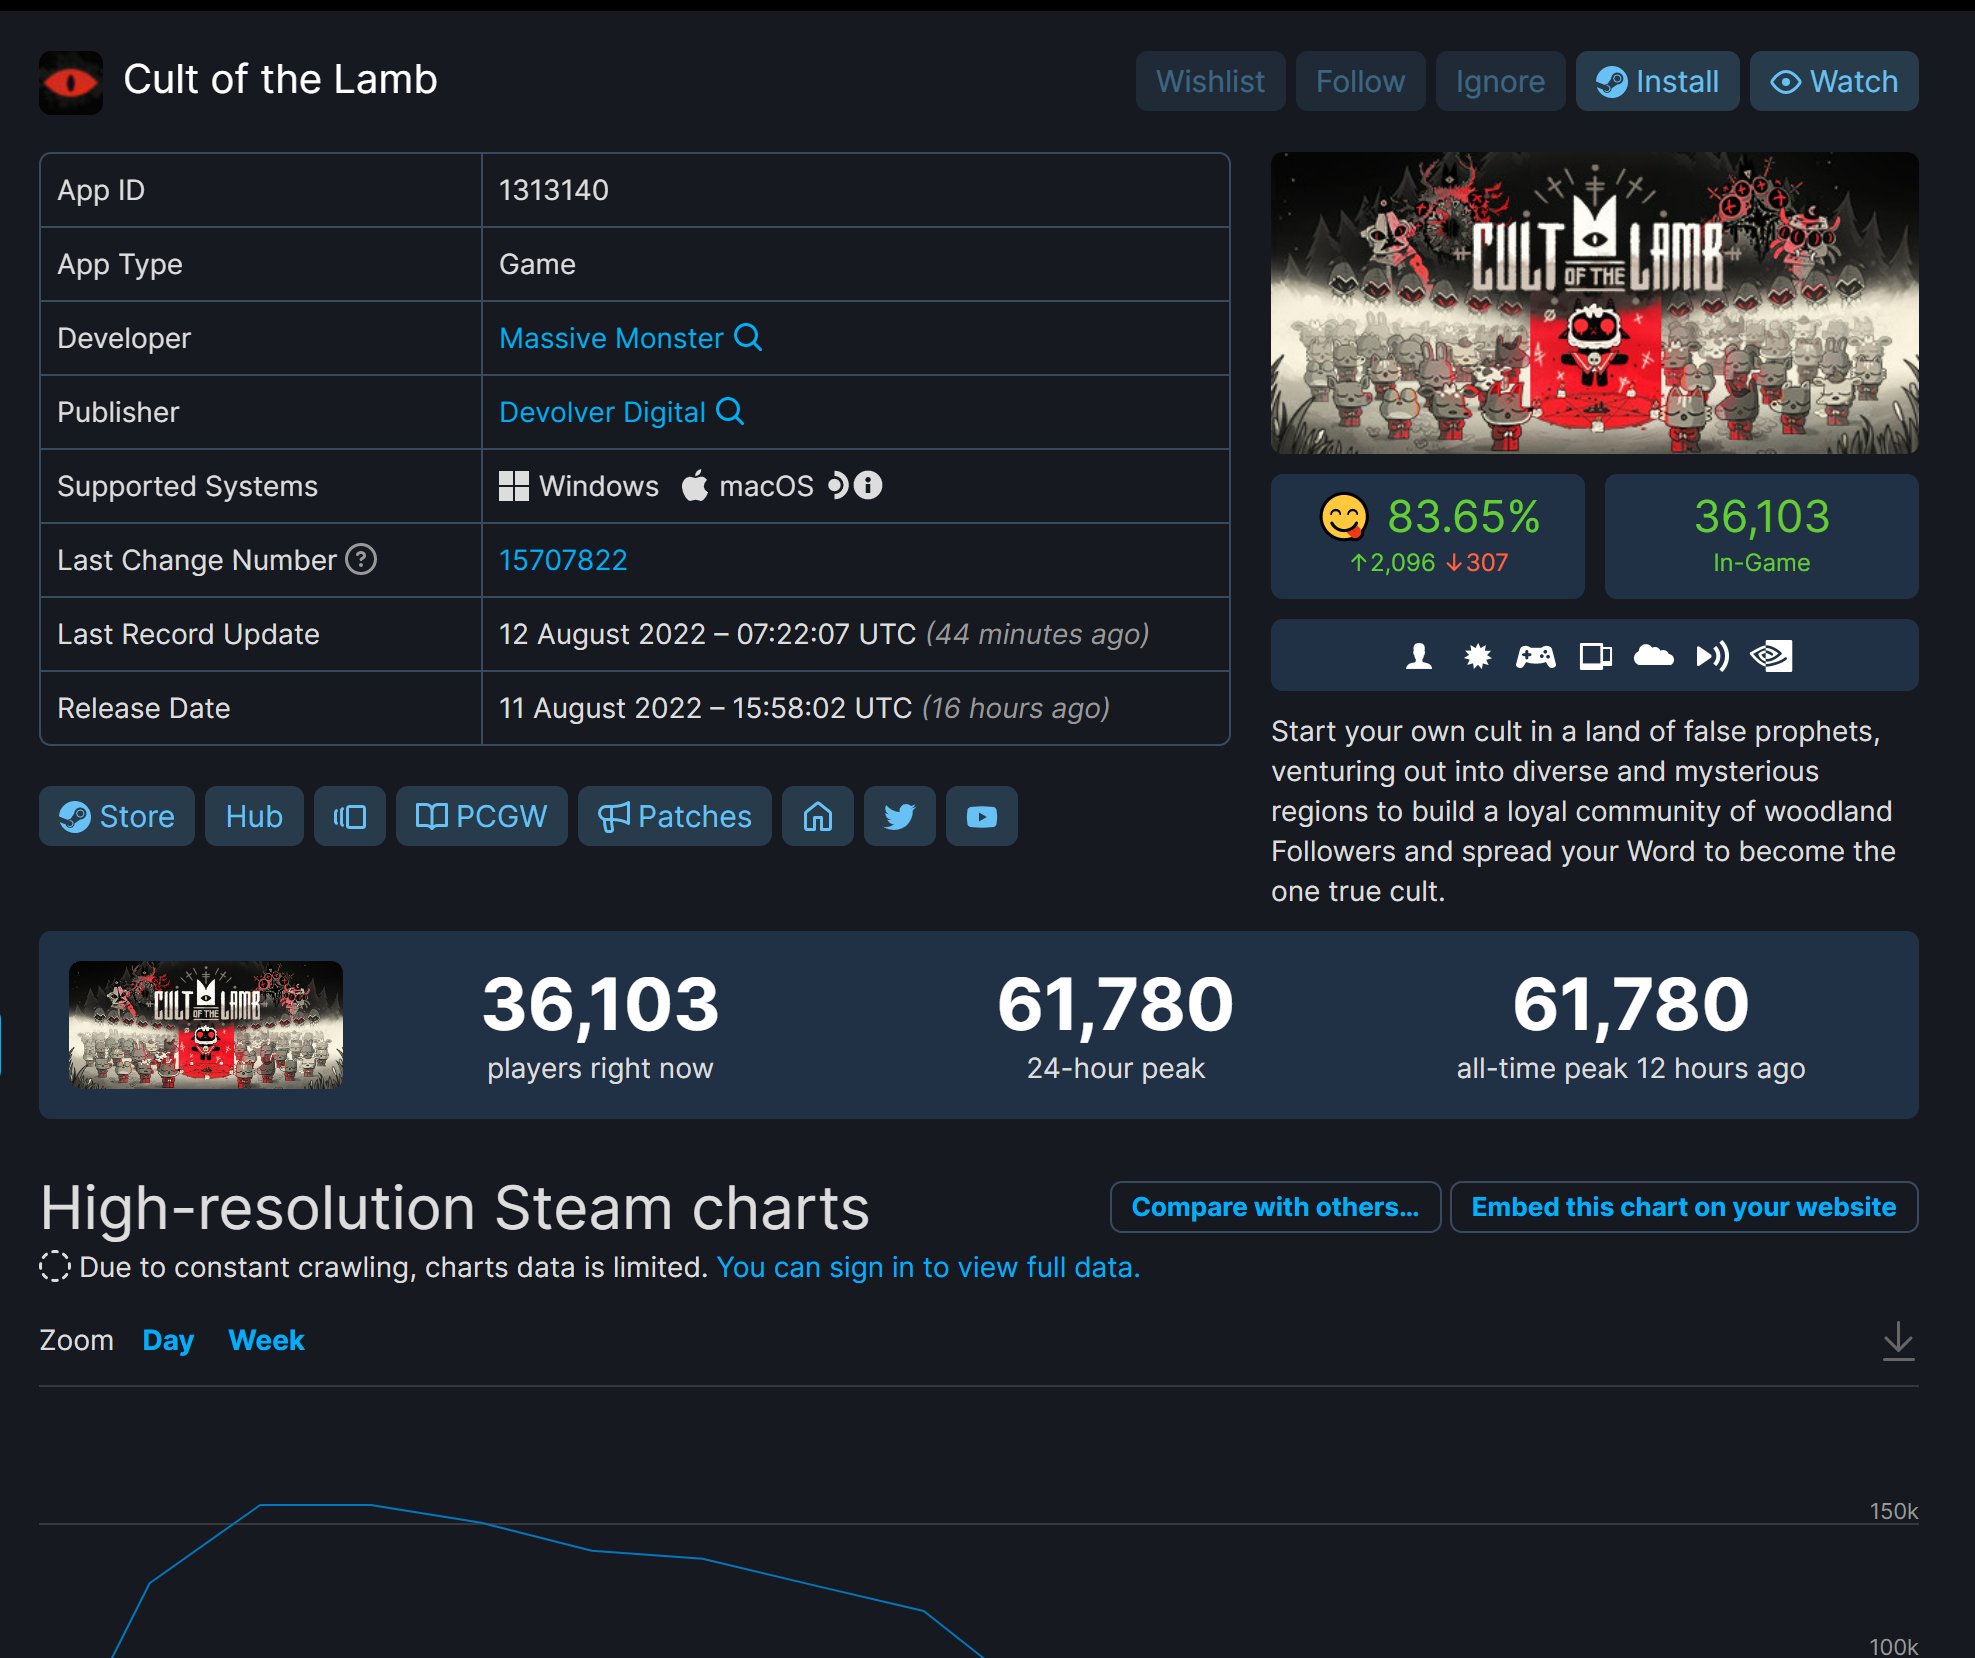The image size is (1975, 1658).
Task: Toggle Wishlist for Cult of the Lamb
Action: 1210,81
